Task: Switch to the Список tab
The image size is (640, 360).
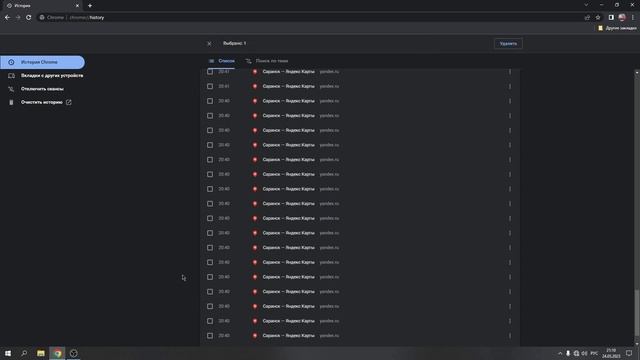Action: point(222,61)
